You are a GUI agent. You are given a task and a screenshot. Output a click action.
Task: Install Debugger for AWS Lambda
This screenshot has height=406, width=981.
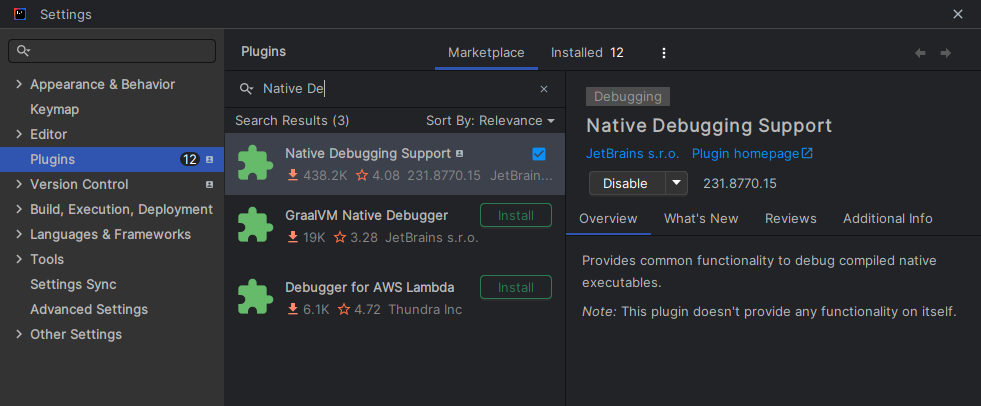(516, 287)
